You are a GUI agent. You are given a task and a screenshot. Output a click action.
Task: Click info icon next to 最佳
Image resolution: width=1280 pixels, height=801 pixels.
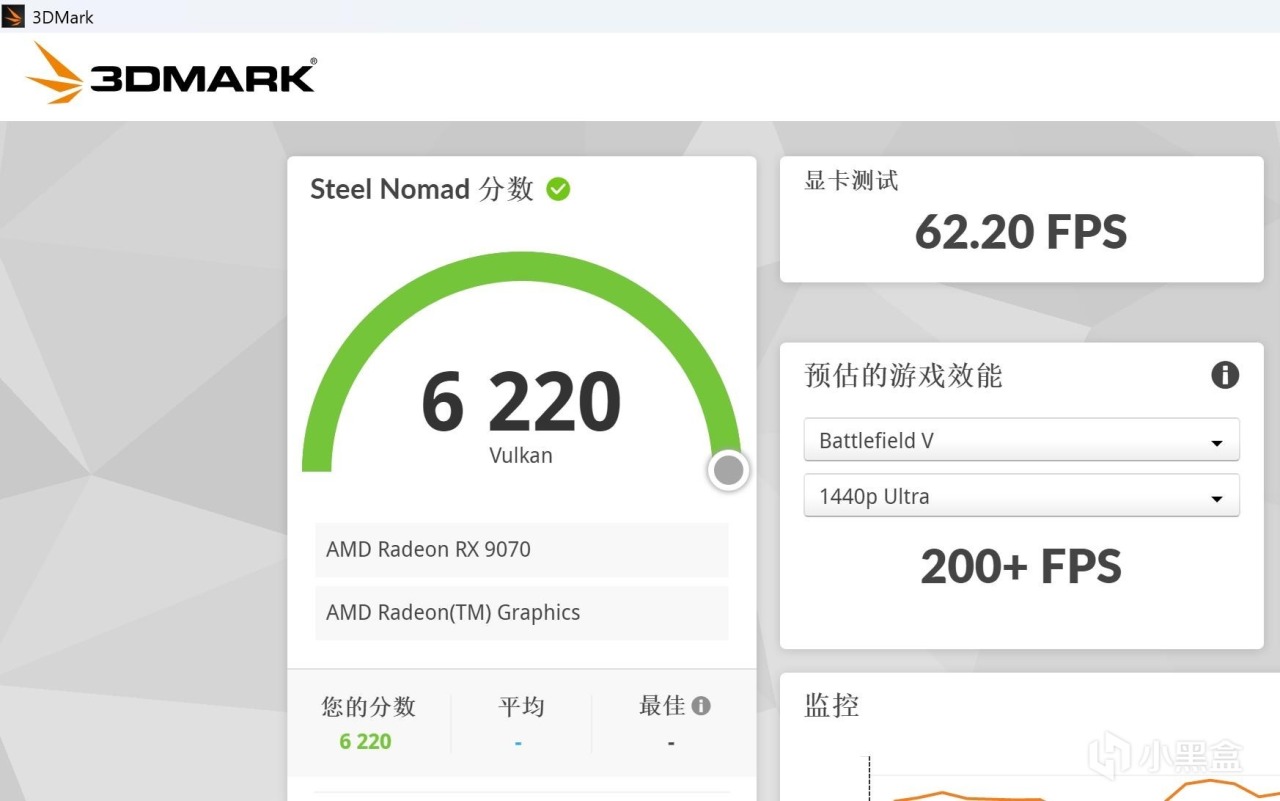click(x=701, y=706)
